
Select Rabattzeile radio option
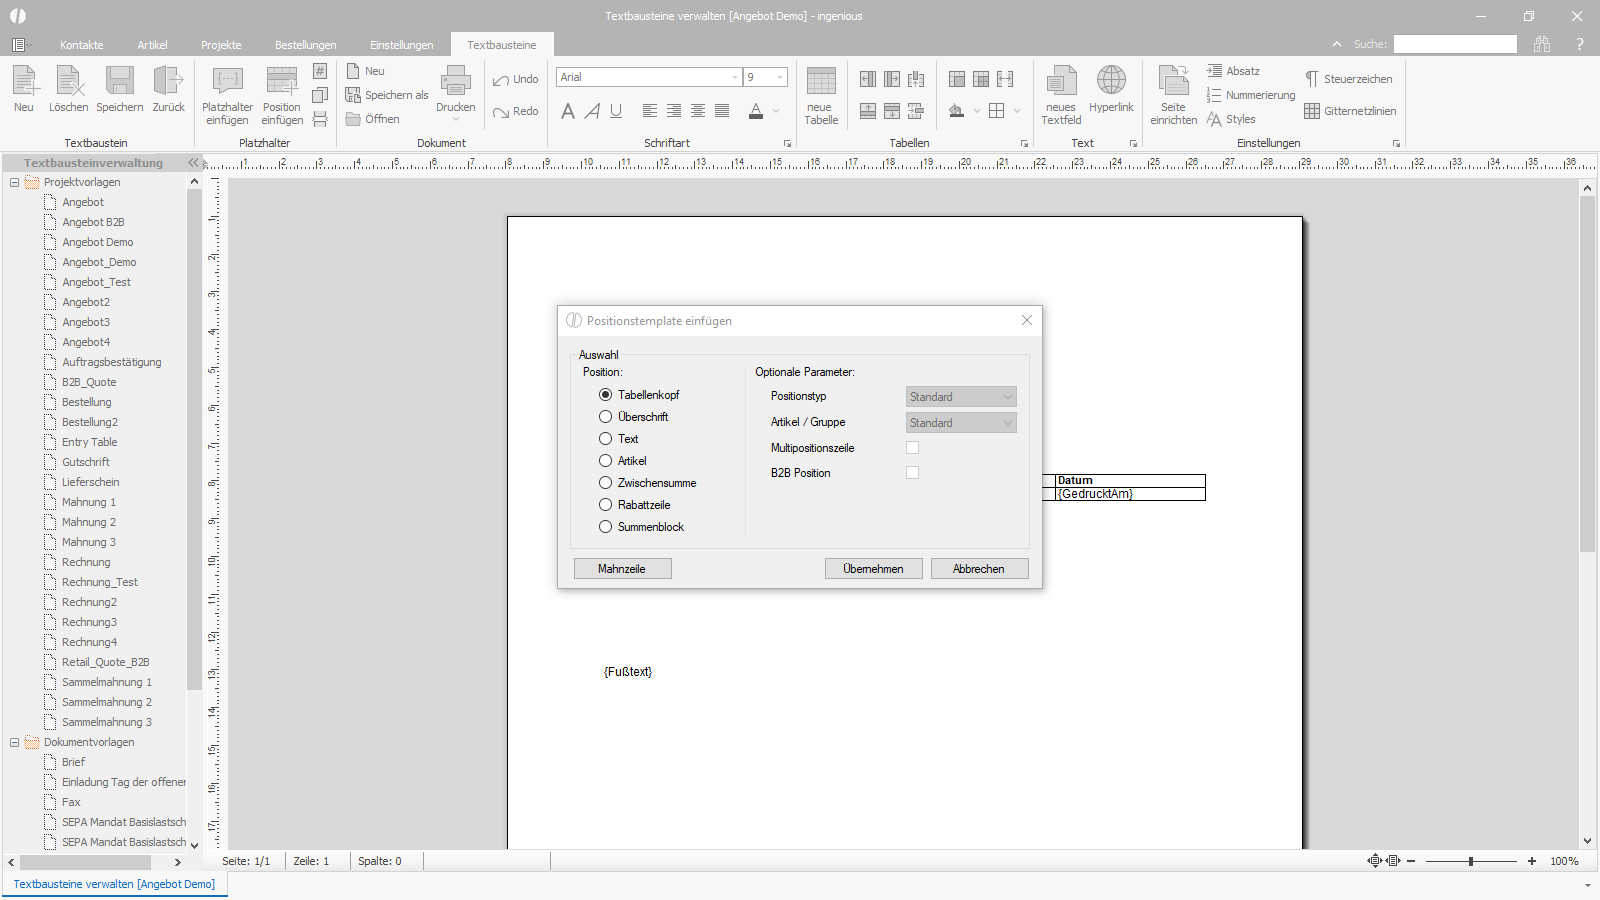tap(605, 505)
